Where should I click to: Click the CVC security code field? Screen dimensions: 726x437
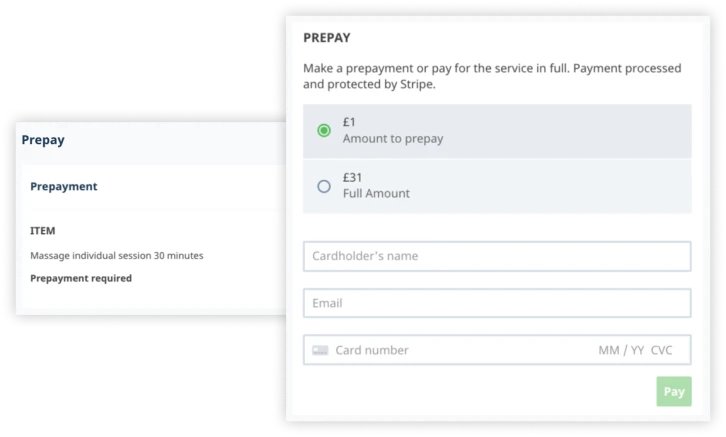point(662,350)
